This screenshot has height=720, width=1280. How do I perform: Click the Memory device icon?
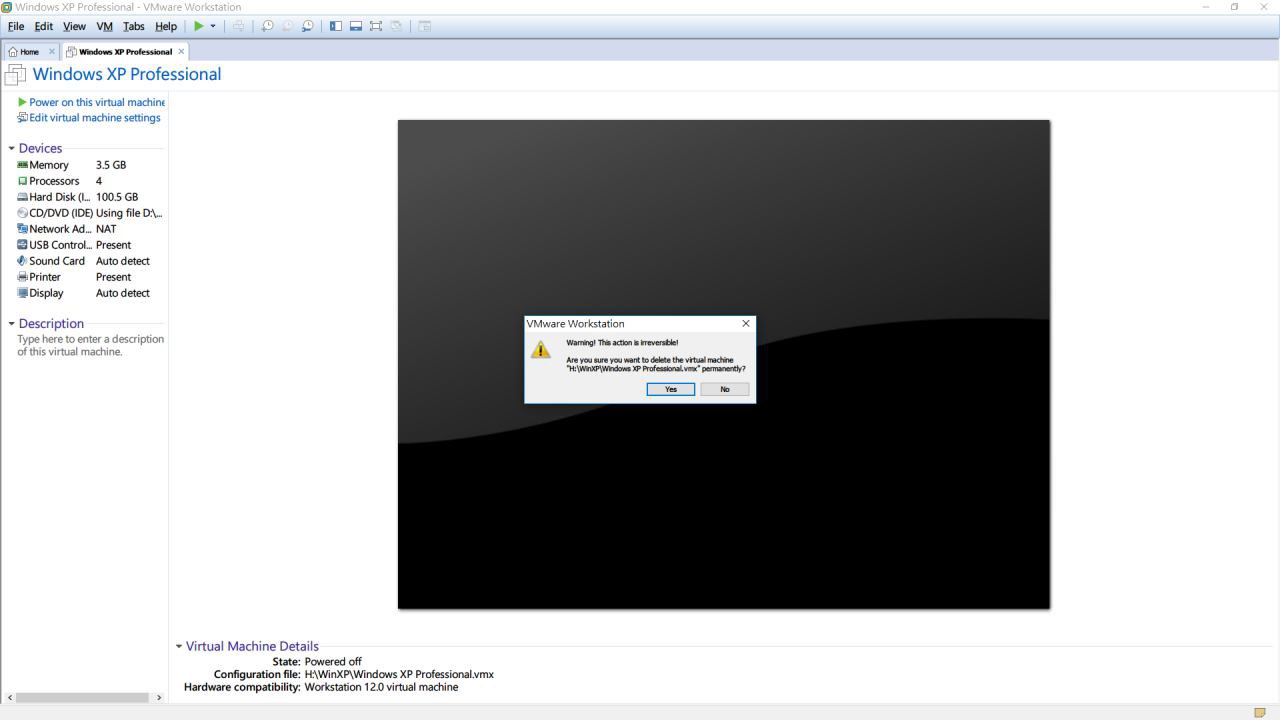[x=22, y=165]
